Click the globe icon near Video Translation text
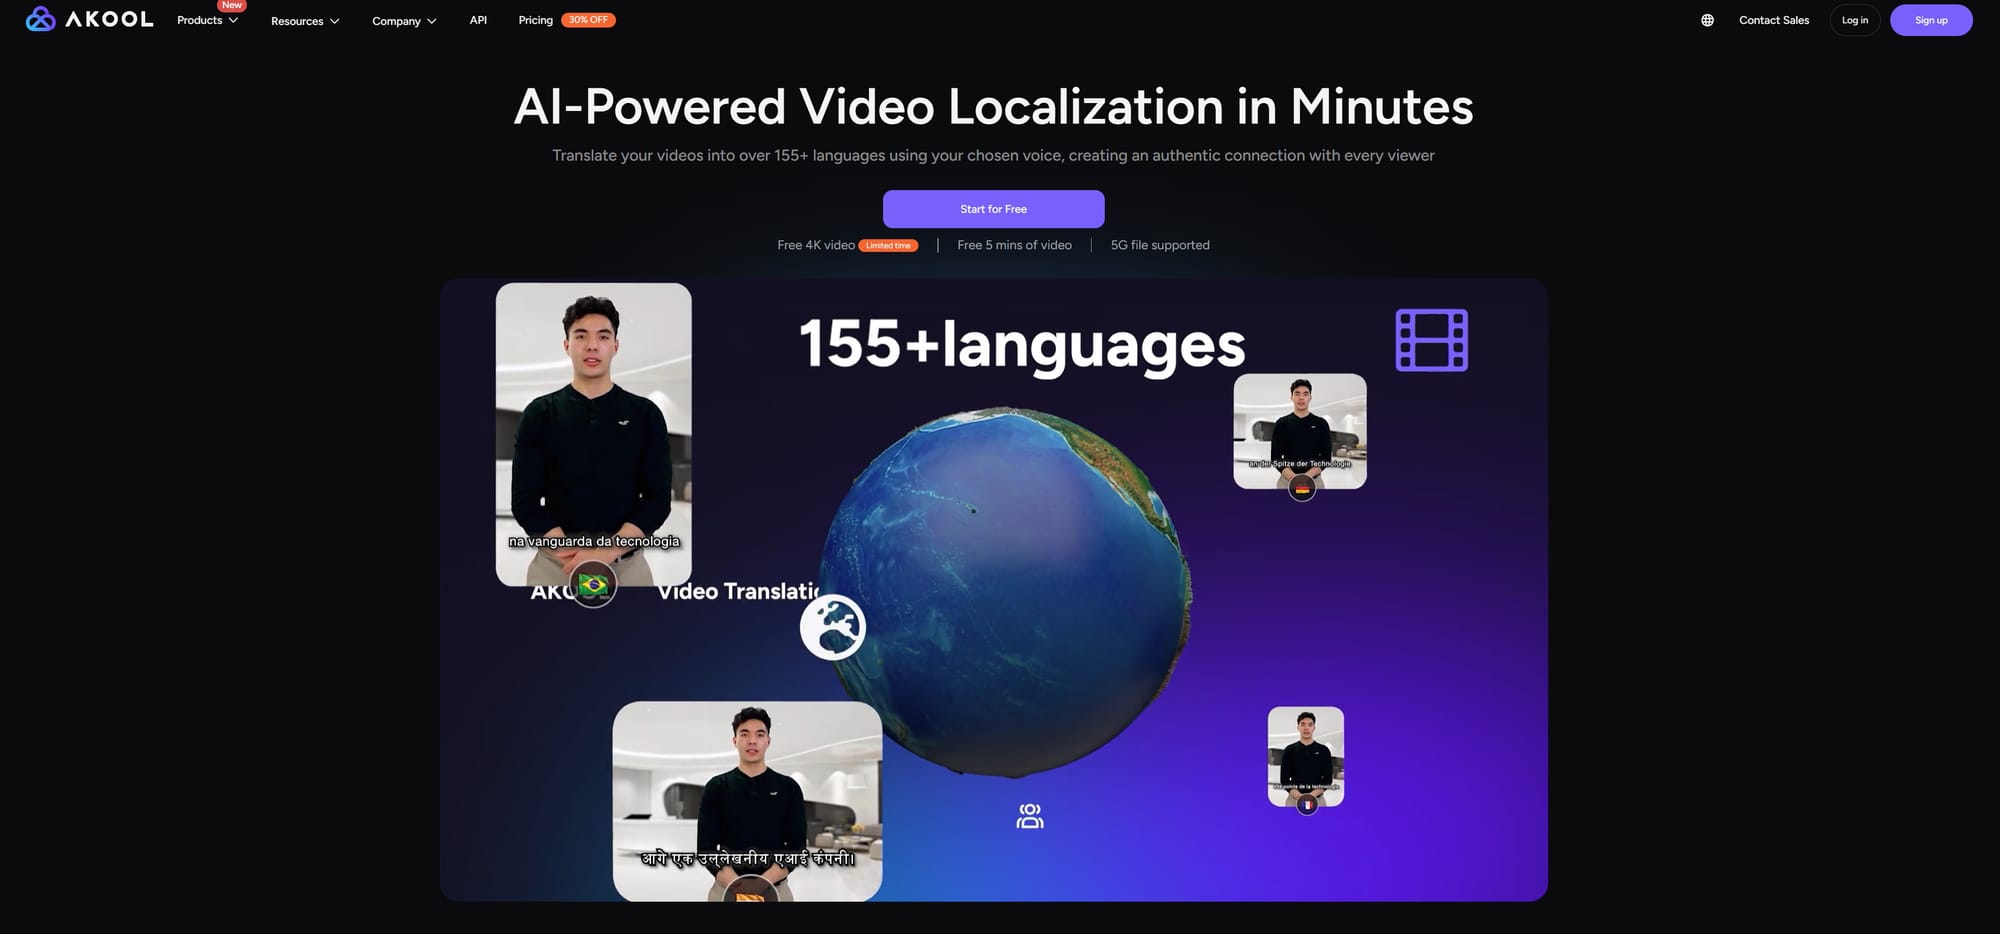The width and height of the screenshot is (2000, 934). (x=833, y=627)
